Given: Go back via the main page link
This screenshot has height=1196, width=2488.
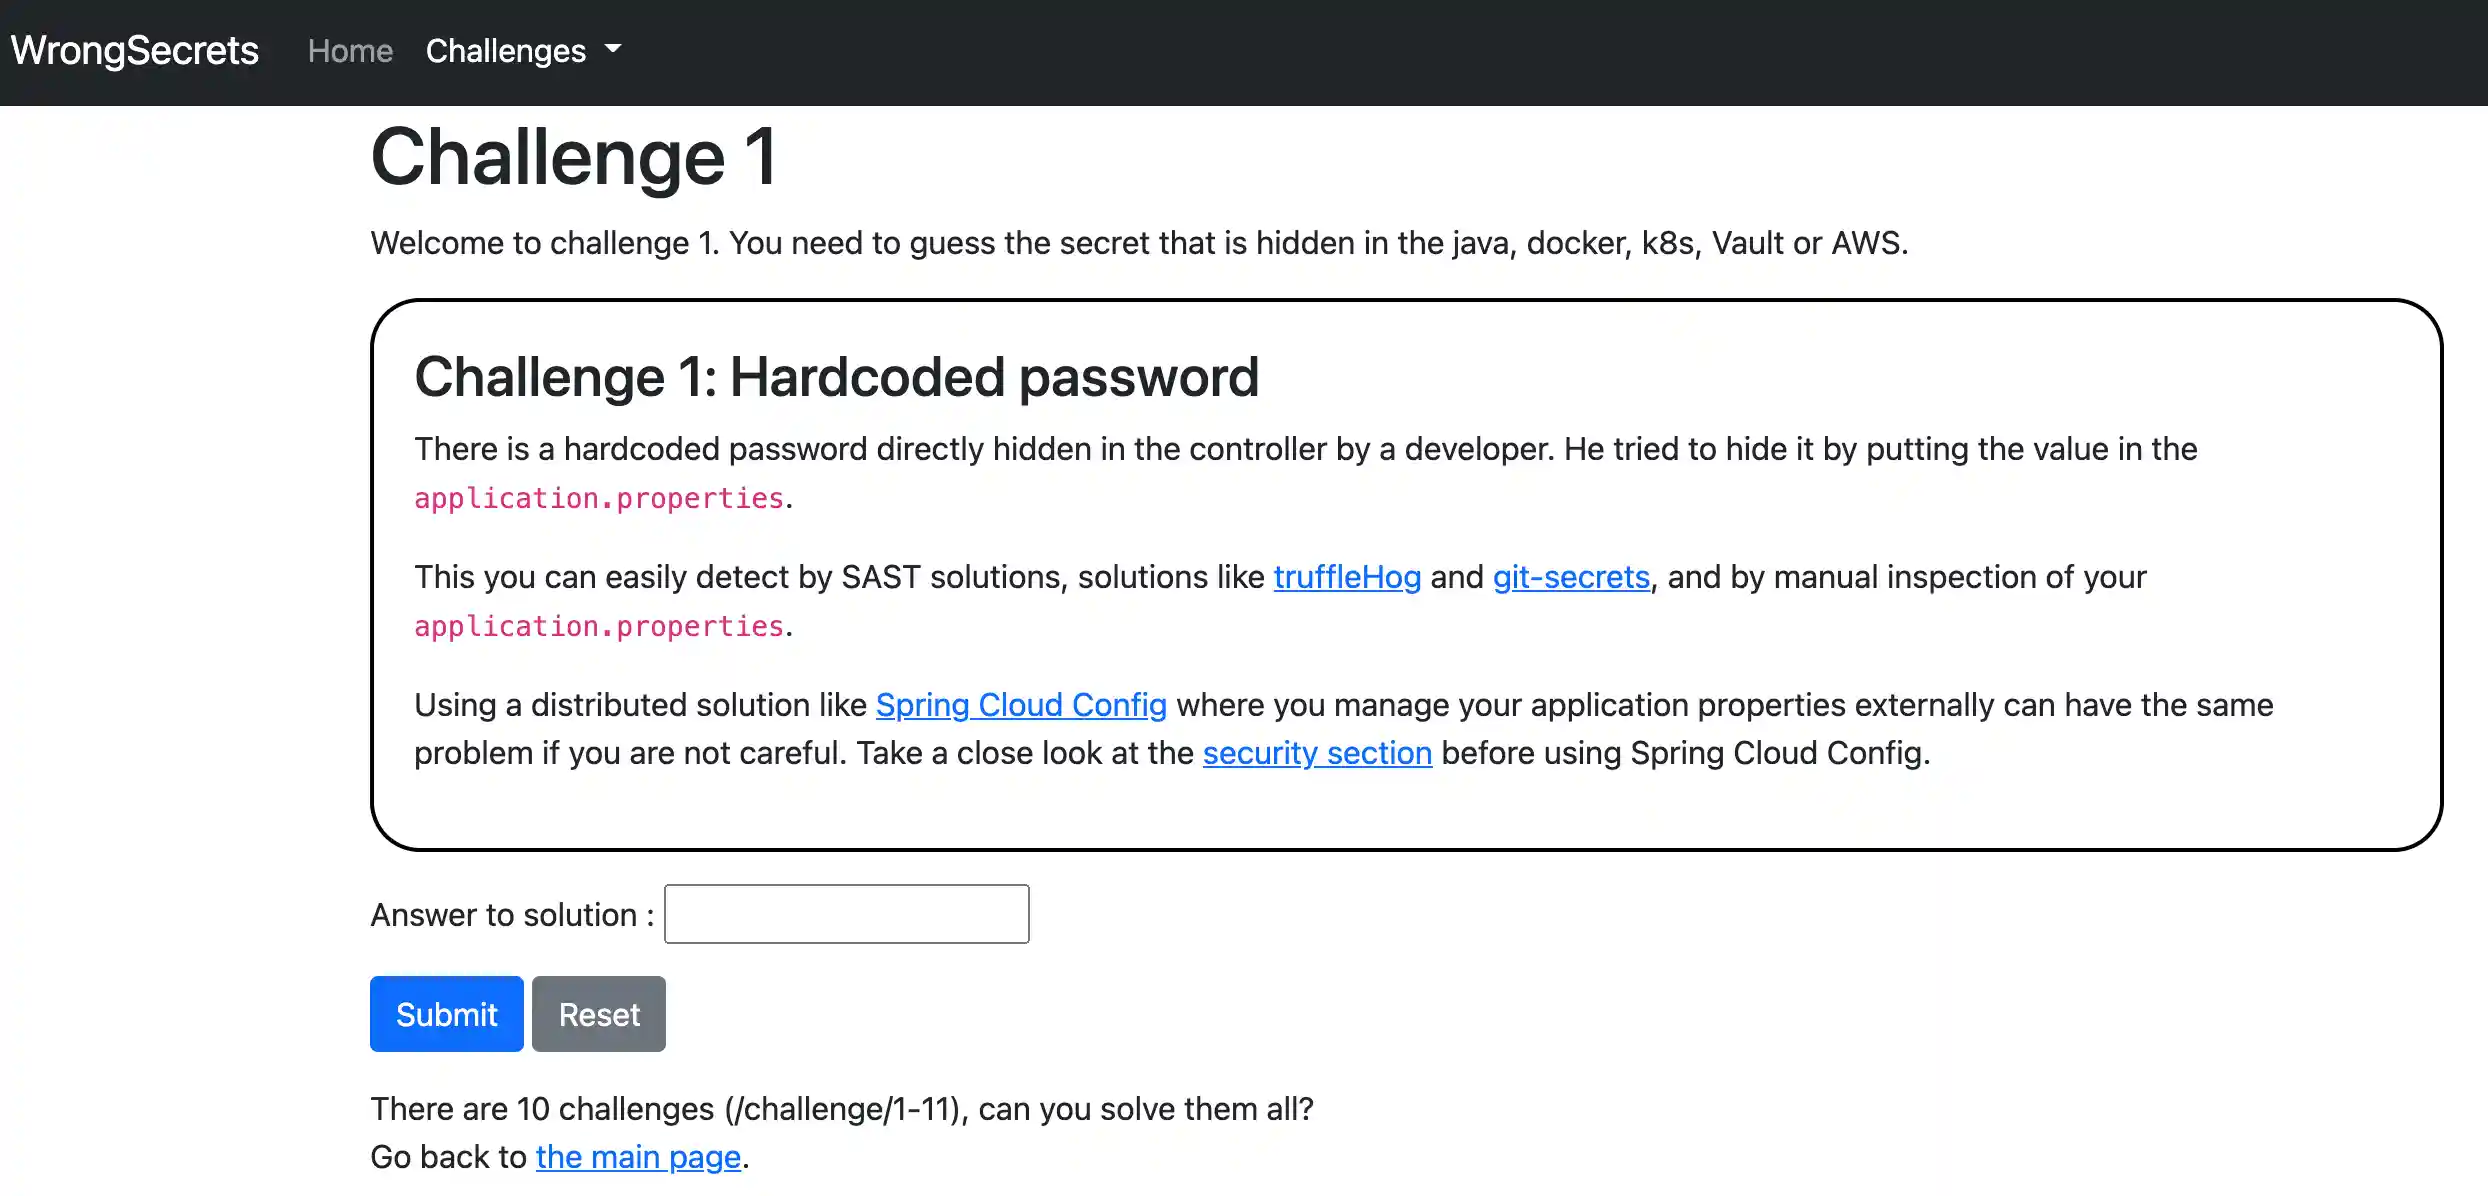Looking at the screenshot, I should (x=638, y=1157).
